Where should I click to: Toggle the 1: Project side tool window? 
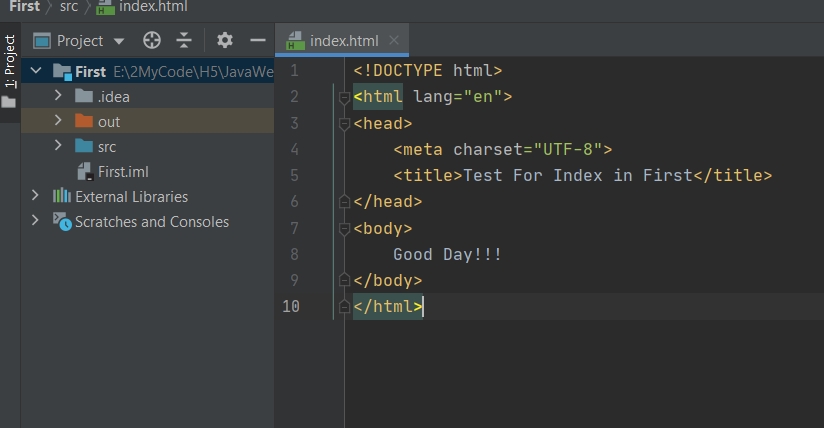(x=10, y=72)
